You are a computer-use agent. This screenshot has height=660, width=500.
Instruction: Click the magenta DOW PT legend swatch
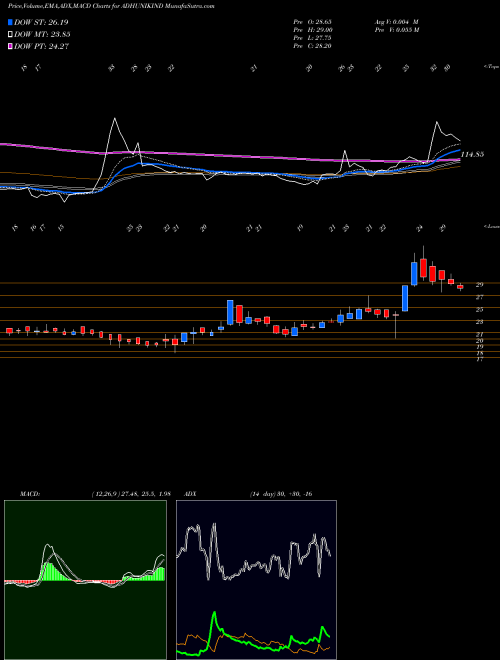pyautogui.click(x=11, y=47)
